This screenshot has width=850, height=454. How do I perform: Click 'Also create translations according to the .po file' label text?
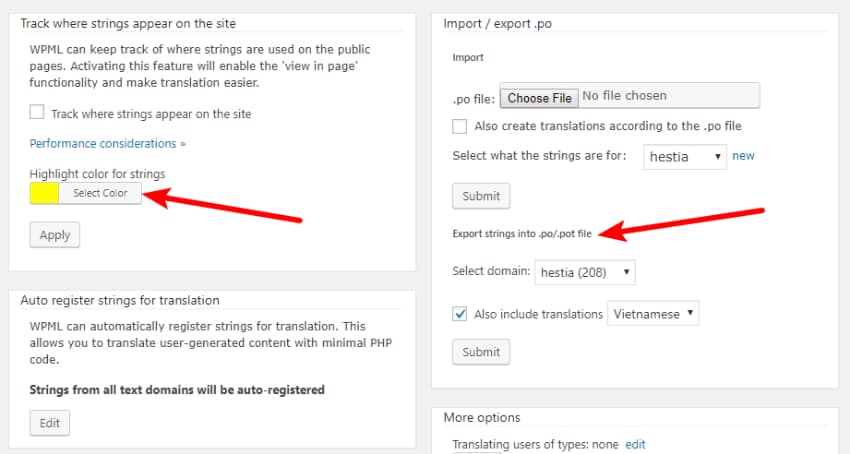click(607, 126)
